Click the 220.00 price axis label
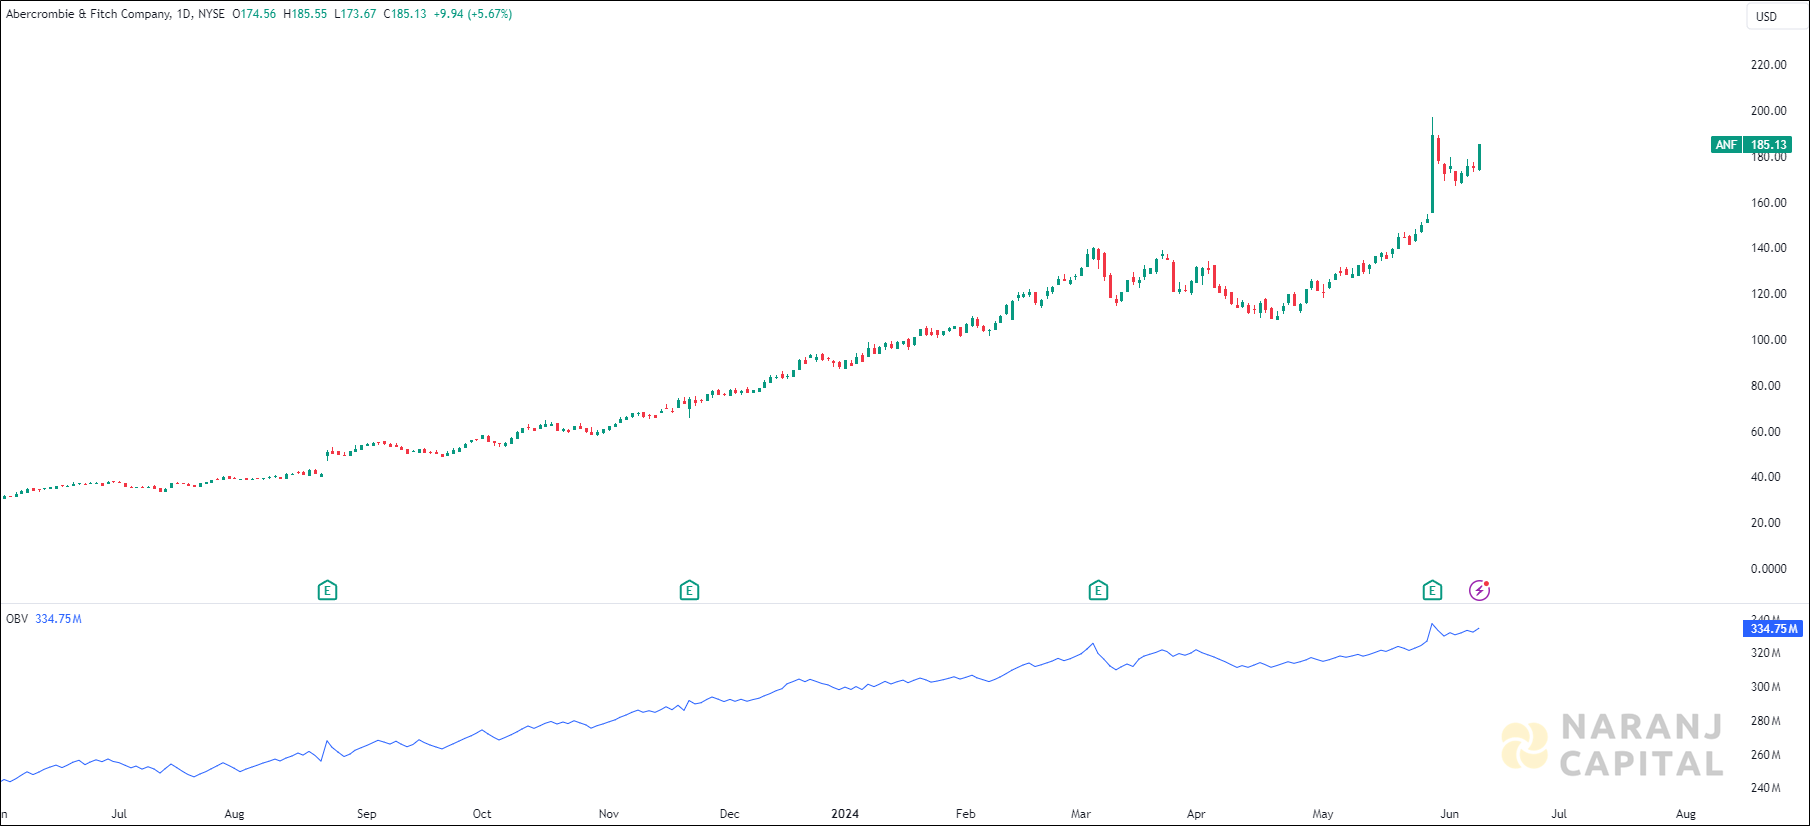This screenshot has height=826, width=1810. point(1768,65)
